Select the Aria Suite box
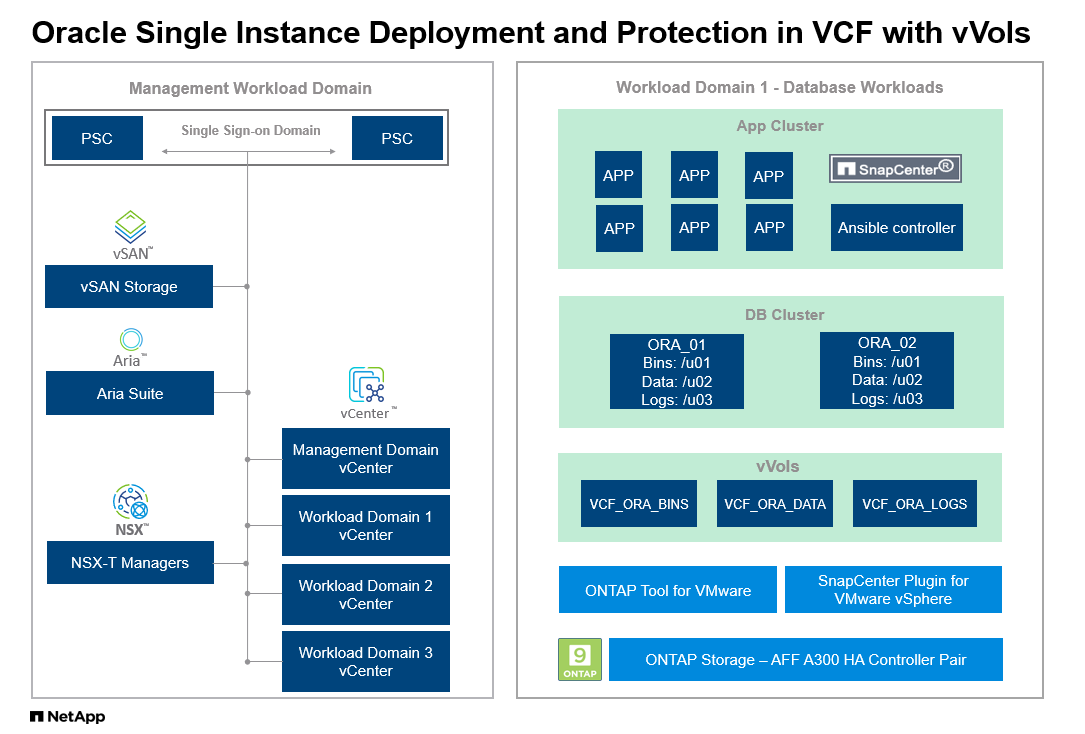 pos(130,393)
